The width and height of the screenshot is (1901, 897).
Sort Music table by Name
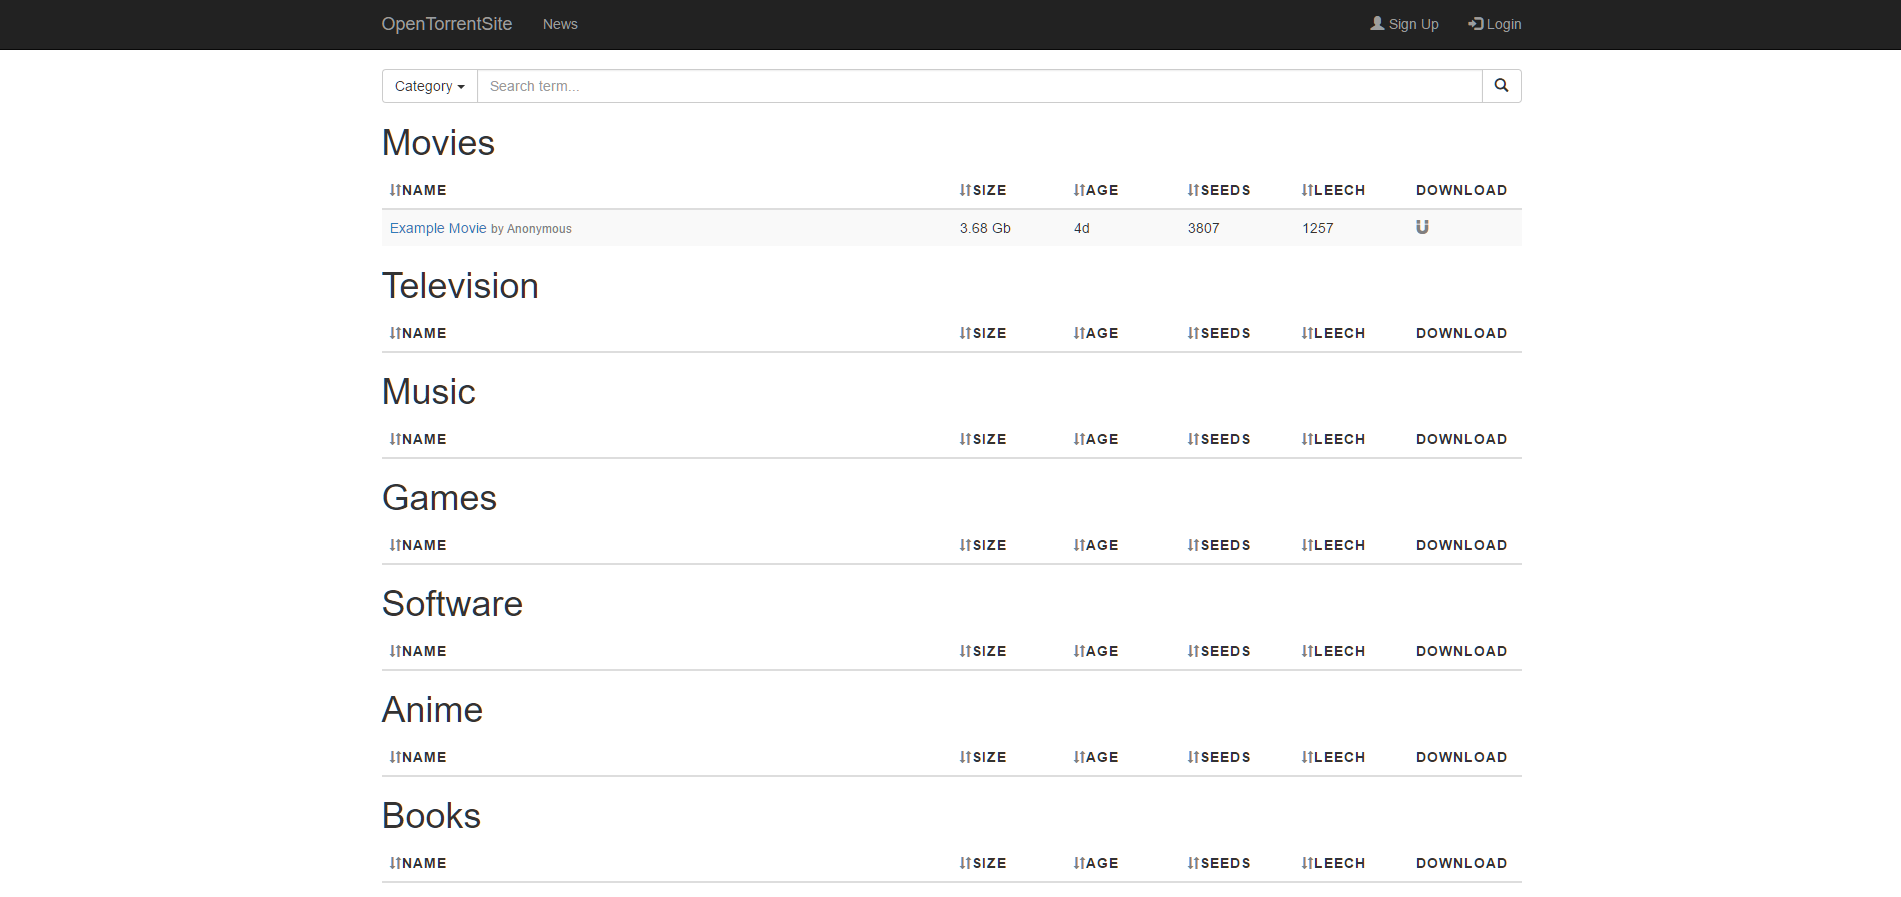click(418, 439)
